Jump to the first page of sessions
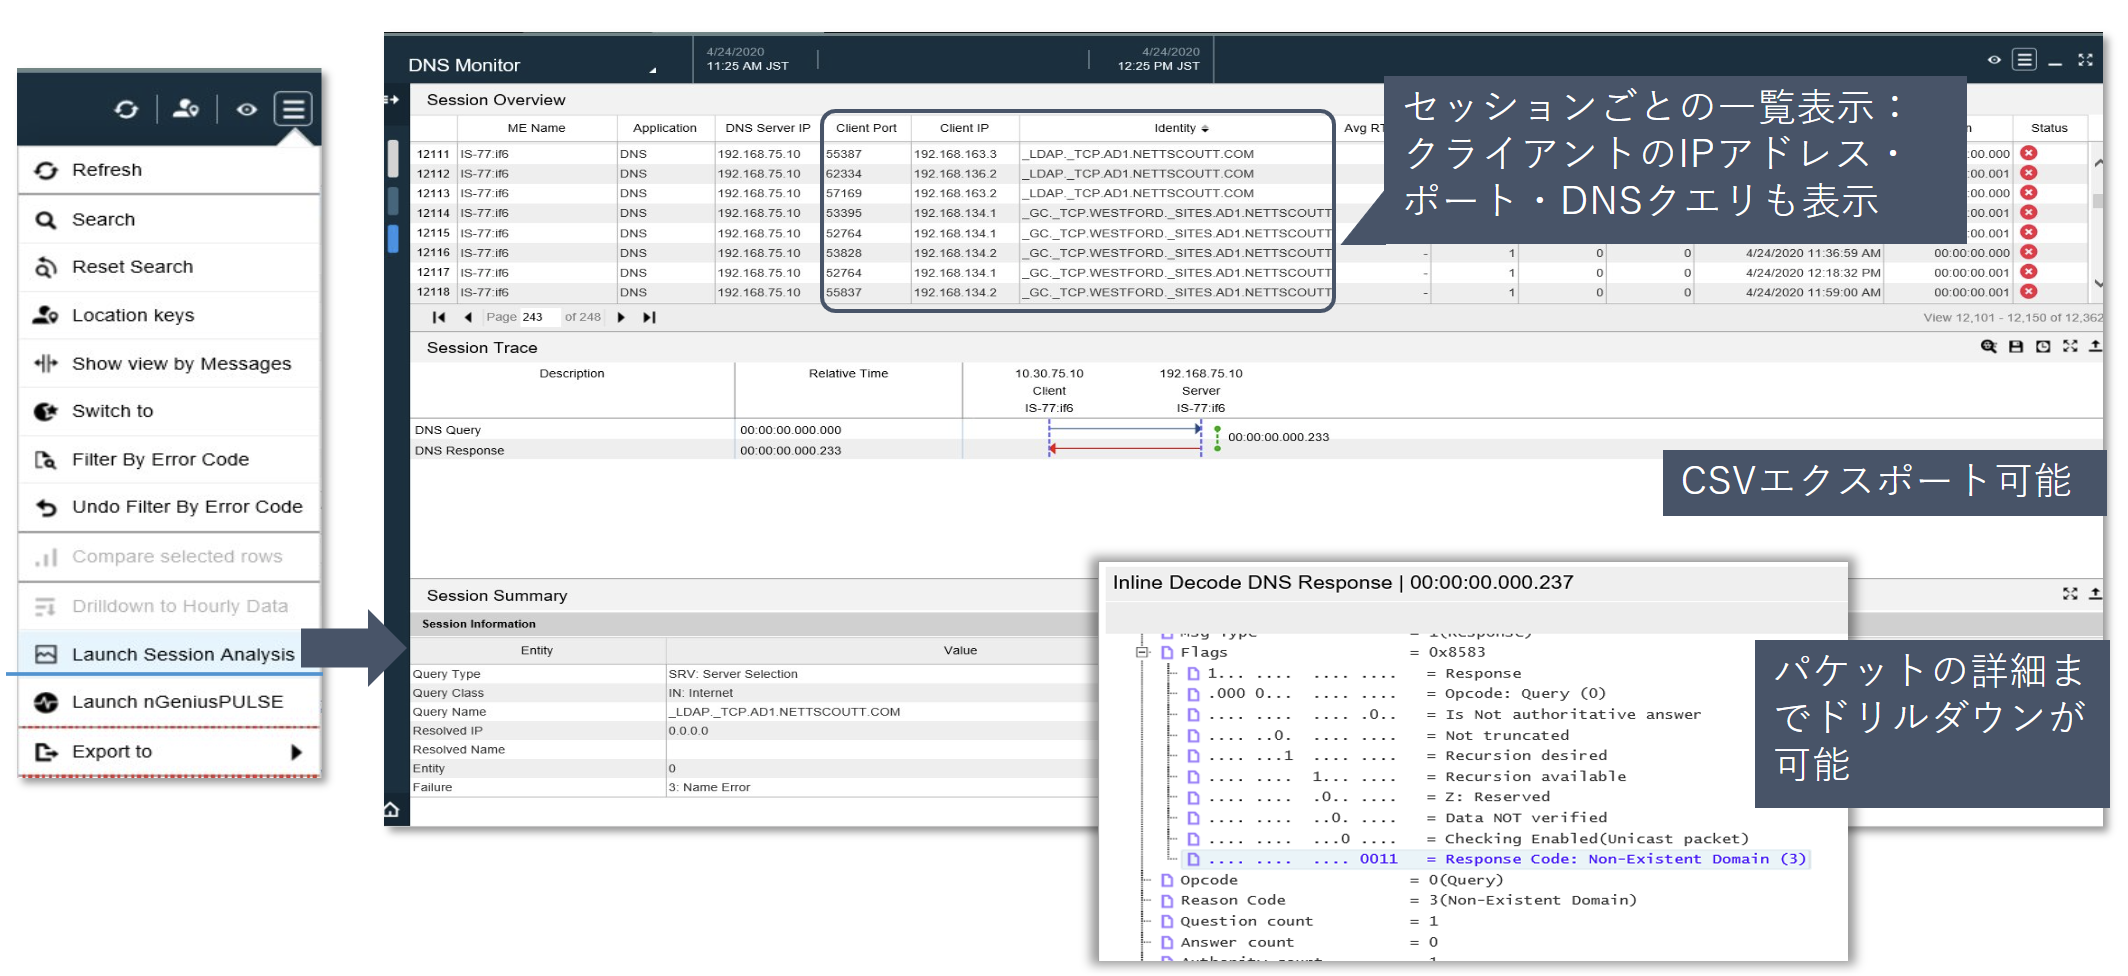Image resolution: width=2128 pixels, height=976 pixels. click(x=438, y=317)
